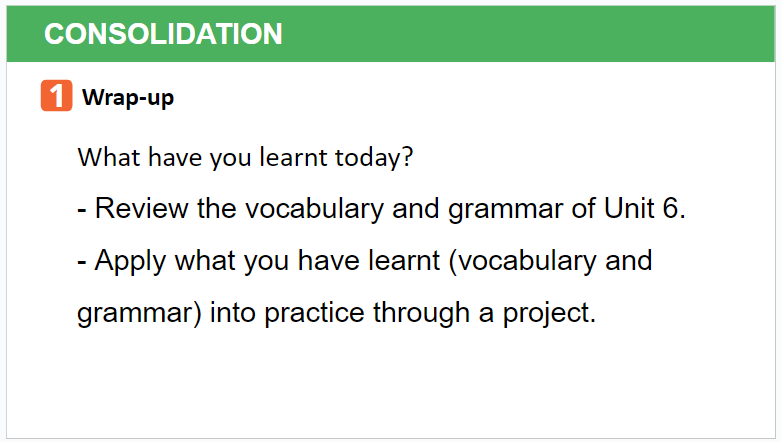Click the green header banner's empty area
This screenshot has width=781, height=442.
[528, 34]
